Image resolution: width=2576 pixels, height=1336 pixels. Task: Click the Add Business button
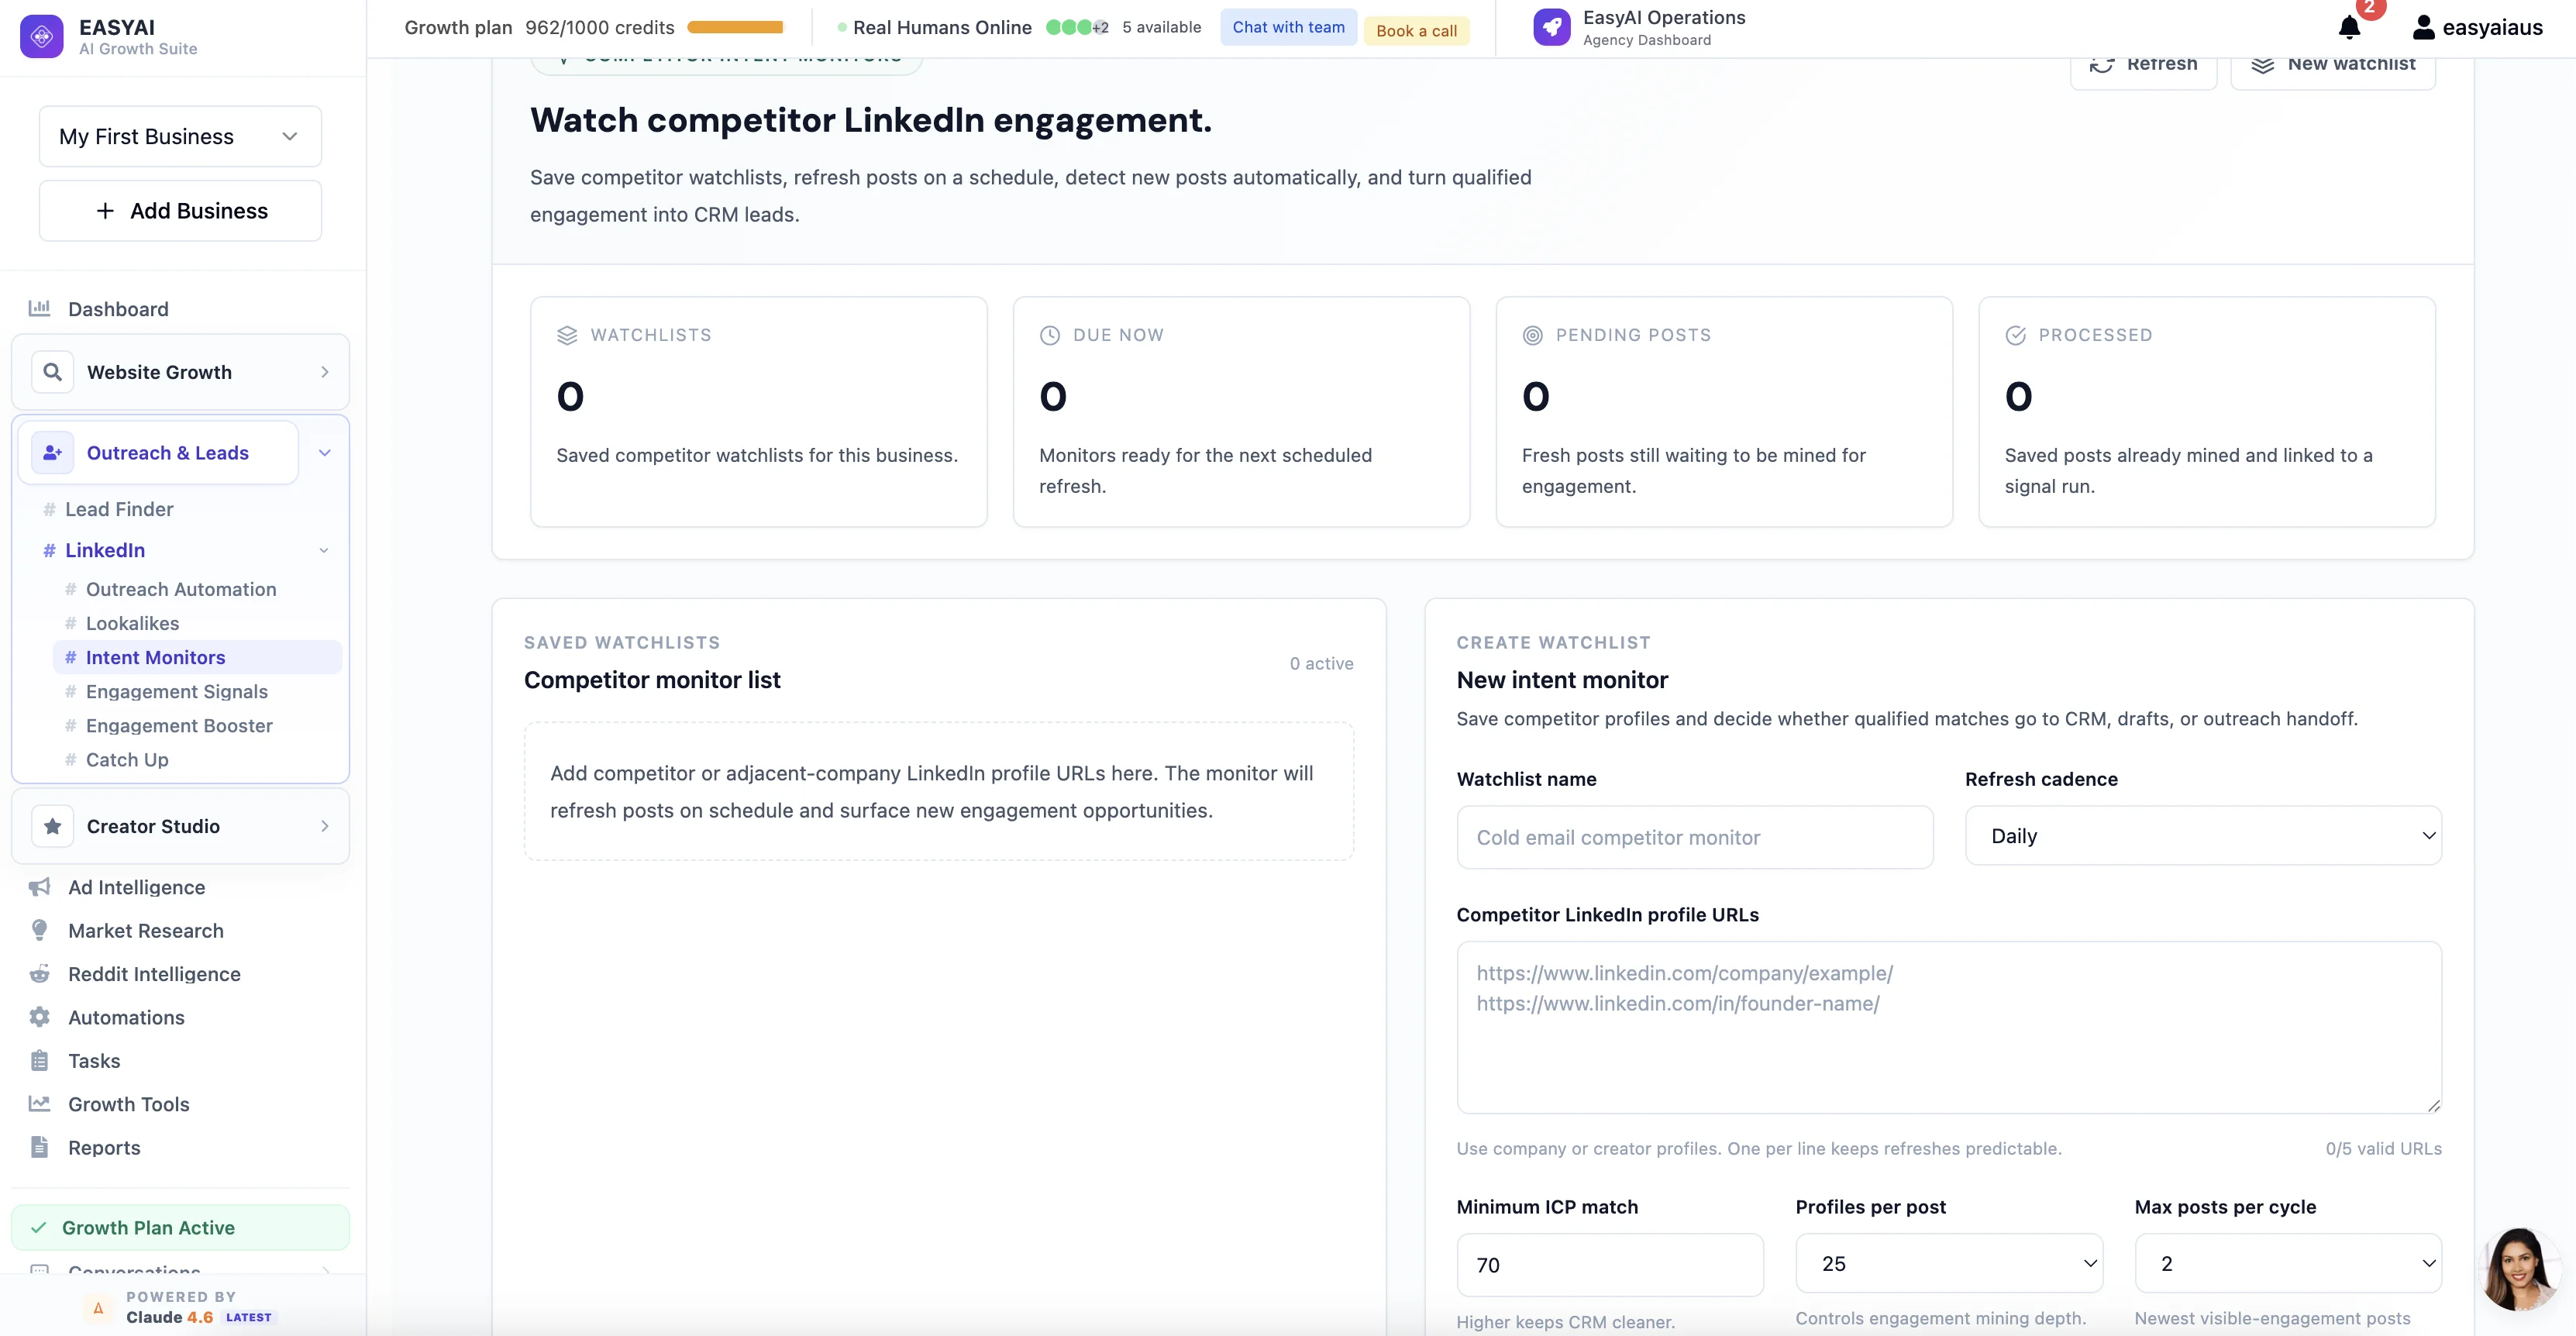(x=180, y=210)
